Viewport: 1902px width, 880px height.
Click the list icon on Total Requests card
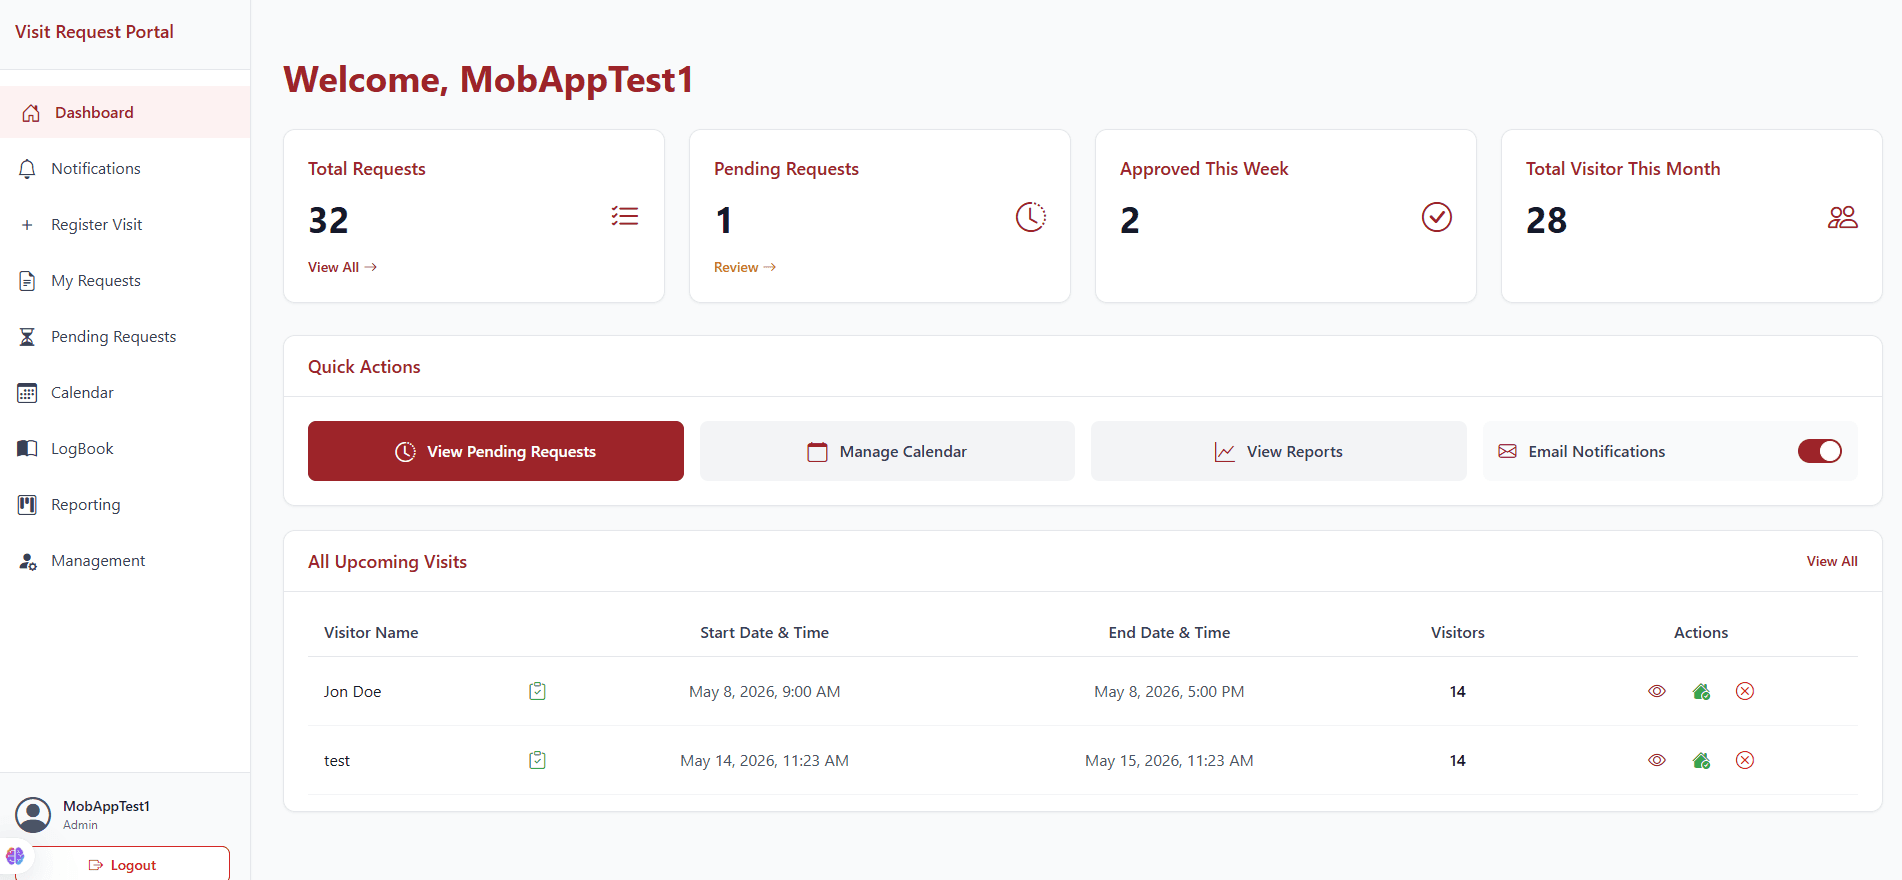[x=625, y=216]
